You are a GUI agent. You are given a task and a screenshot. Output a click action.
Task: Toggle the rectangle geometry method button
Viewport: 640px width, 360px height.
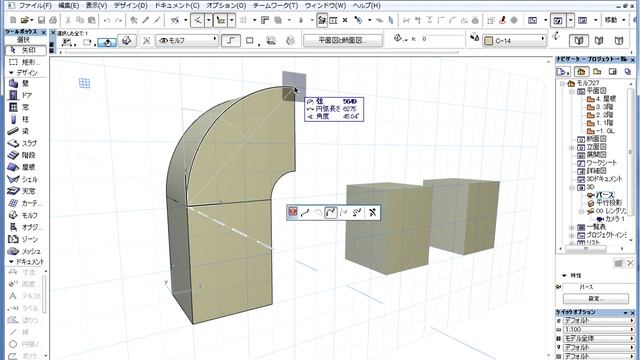[250, 41]
